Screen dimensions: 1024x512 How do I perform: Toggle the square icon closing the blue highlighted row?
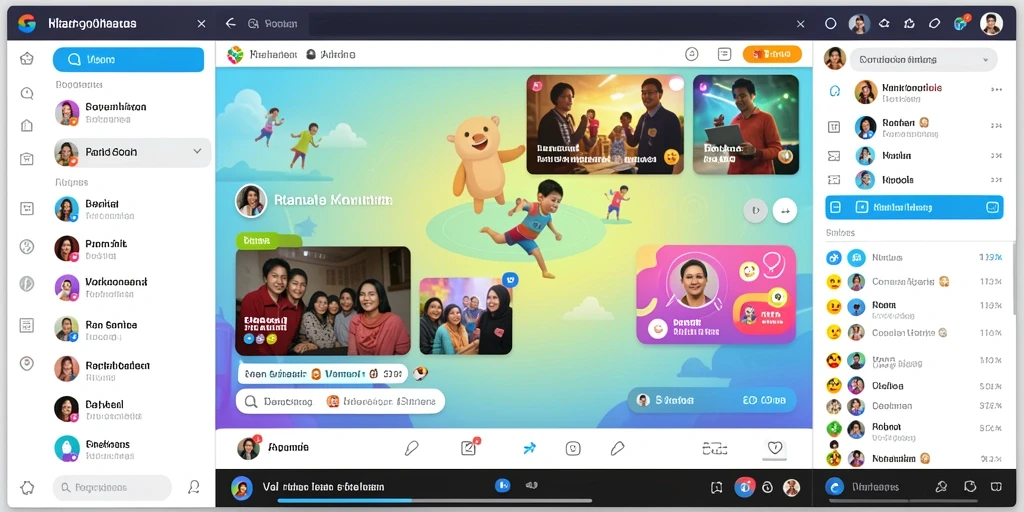(992, 207)
